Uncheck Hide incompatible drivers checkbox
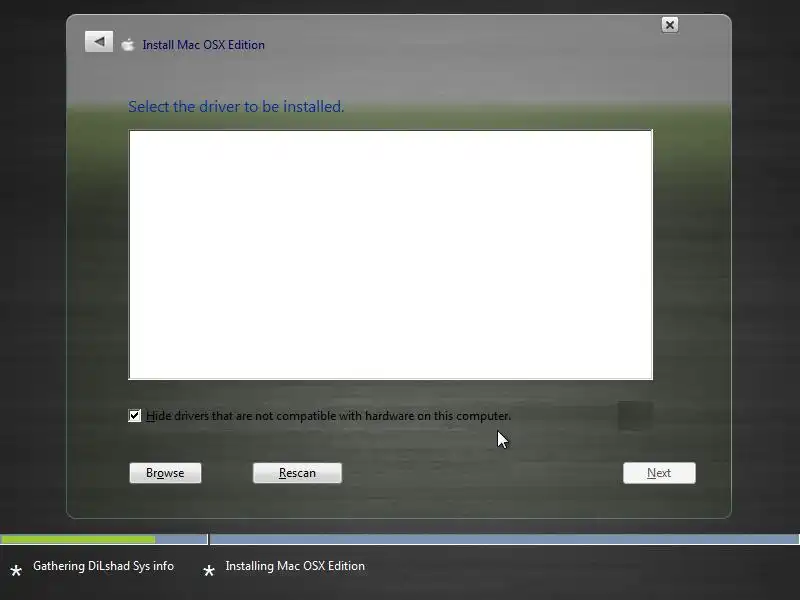Viewport: 800px width, 600px height. 135,415
